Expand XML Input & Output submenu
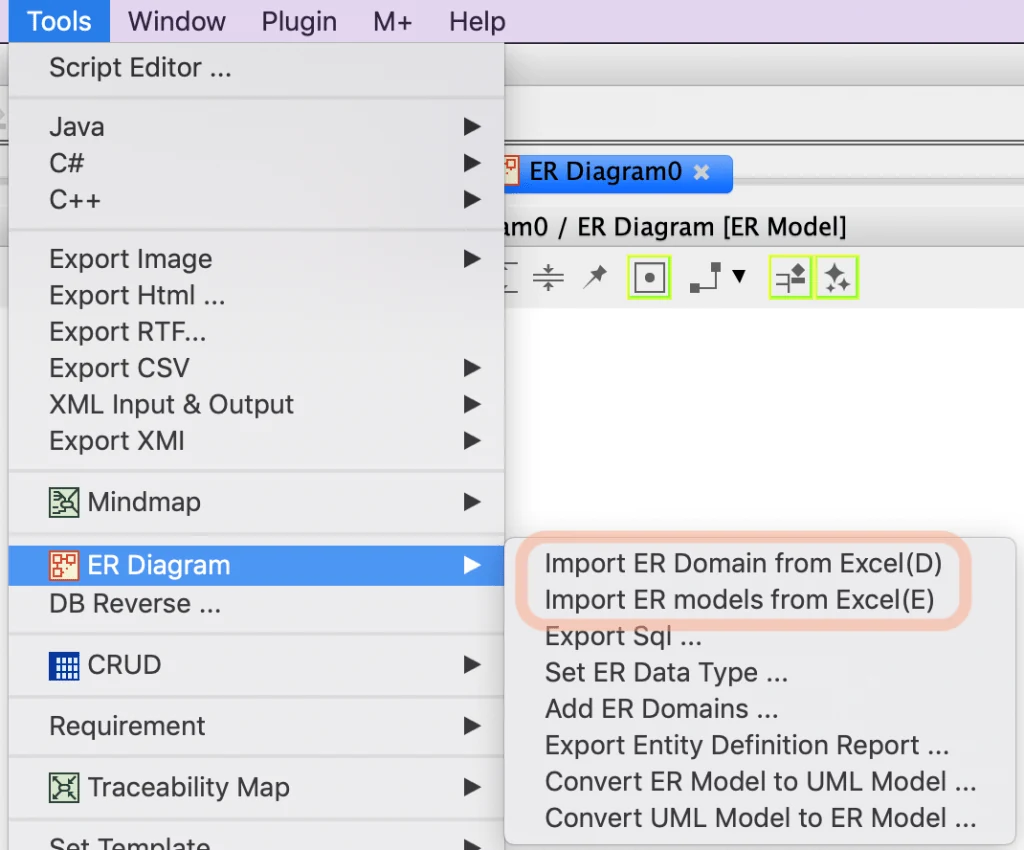The height and width of the screenshot is (850, 1024). [x=256, y=405]
